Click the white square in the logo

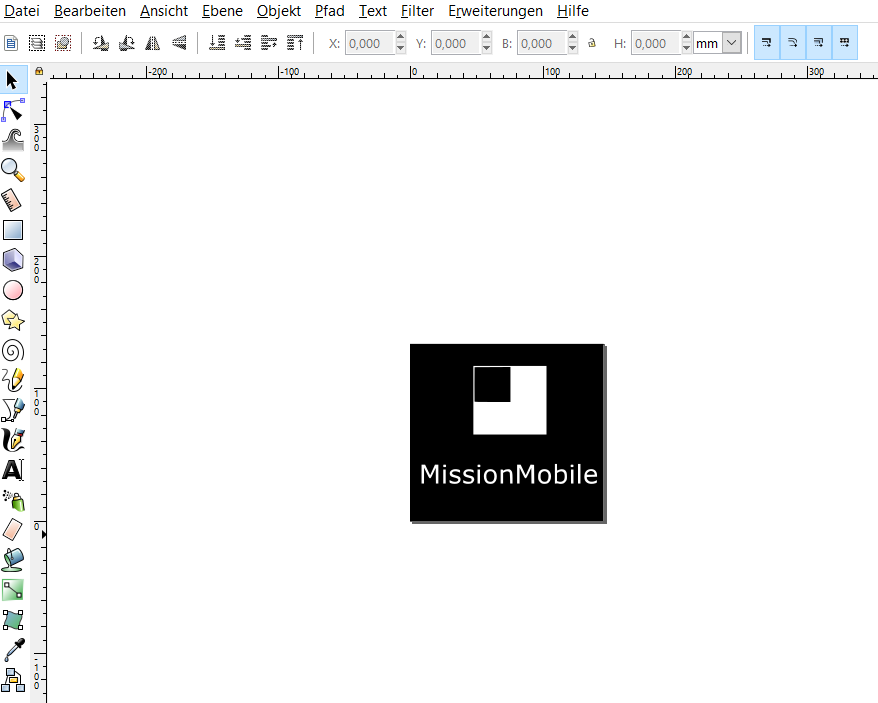click(x=526, y=417)
